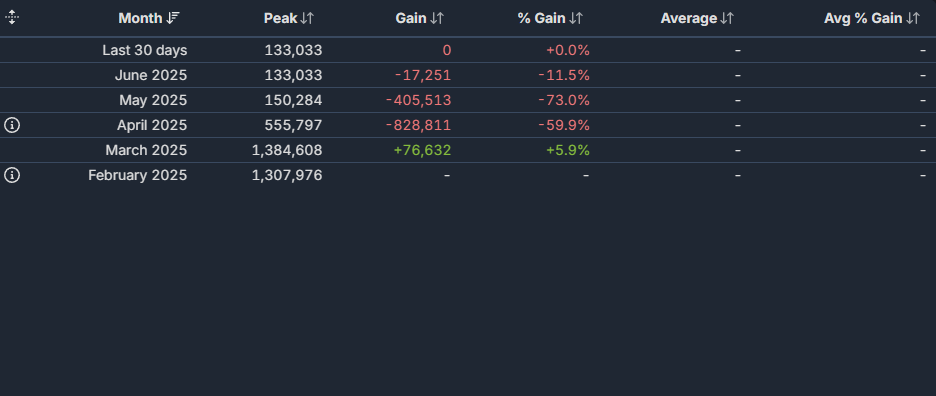Click the sort arrows icon next to % Gain
Viewport: 936px width, 396px height.
(575, 19)
